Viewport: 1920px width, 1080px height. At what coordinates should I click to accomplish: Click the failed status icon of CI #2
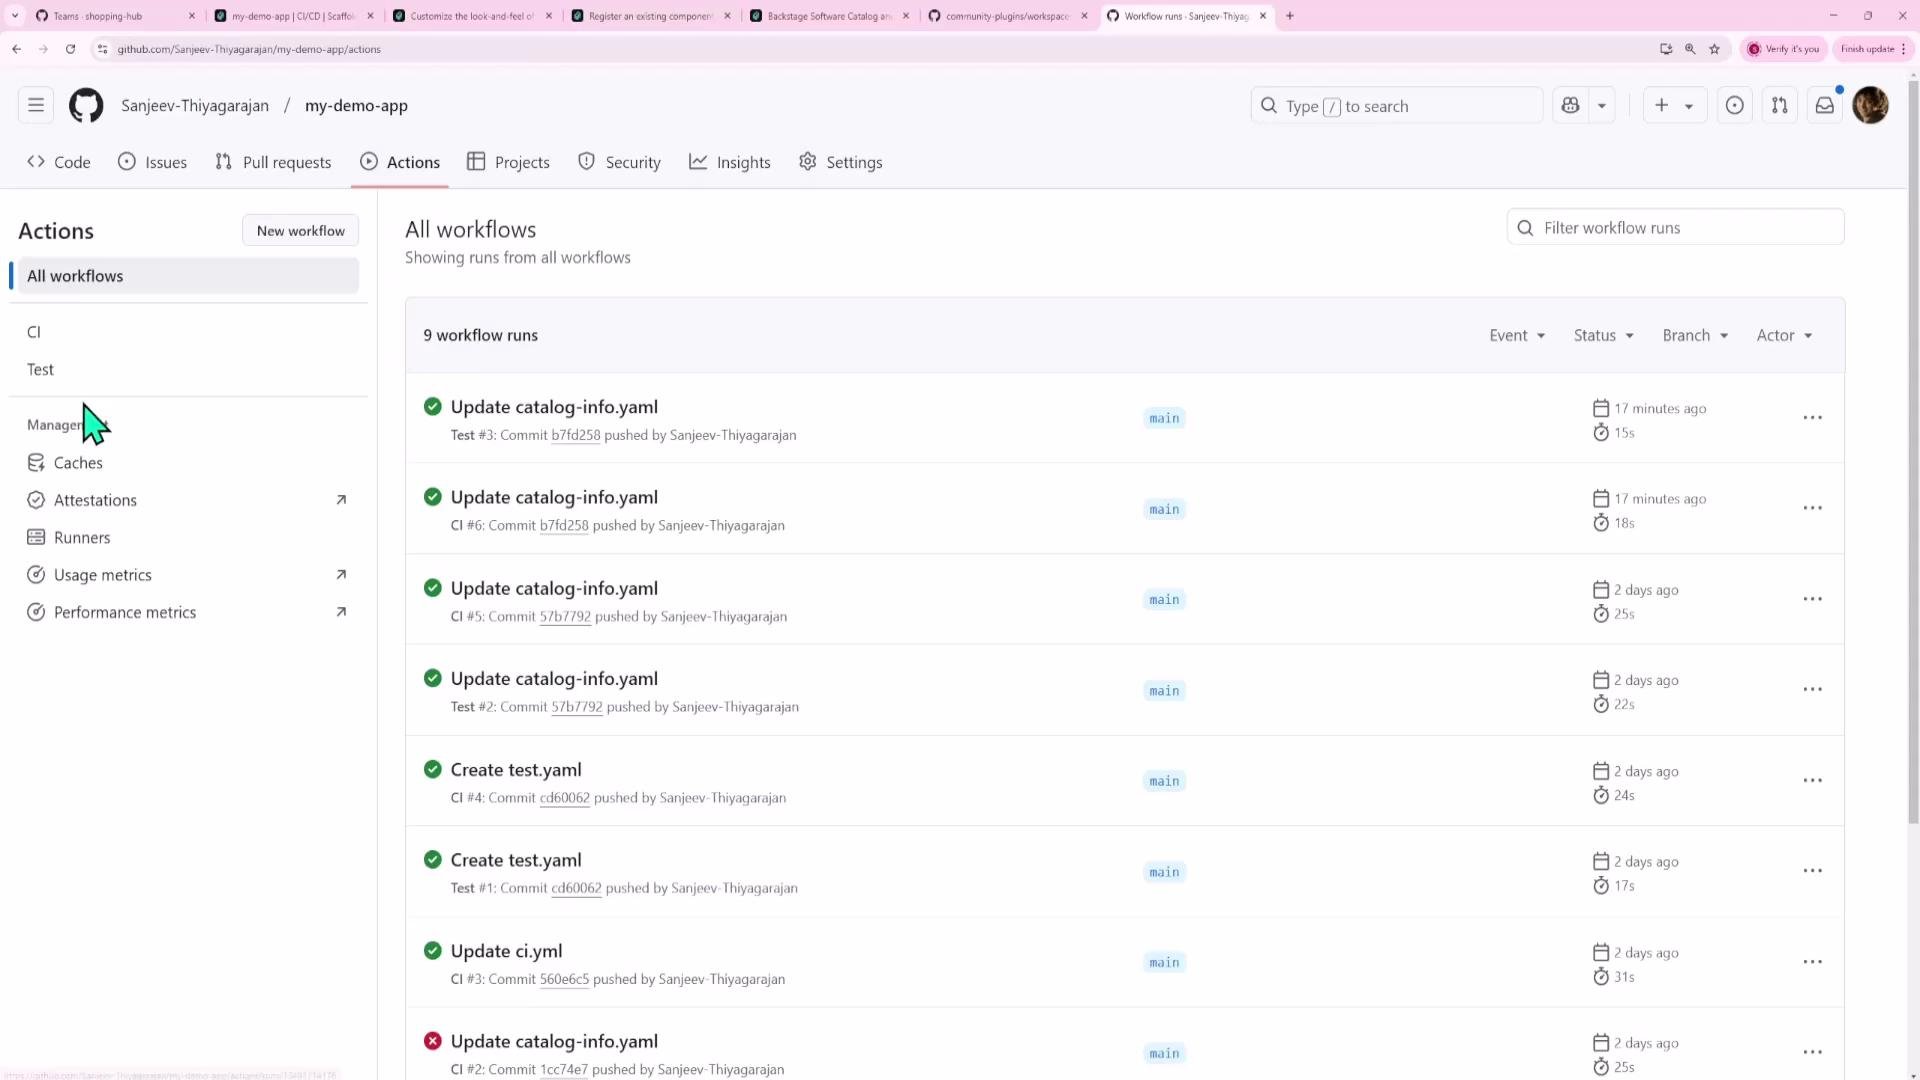pos(432,1041)
